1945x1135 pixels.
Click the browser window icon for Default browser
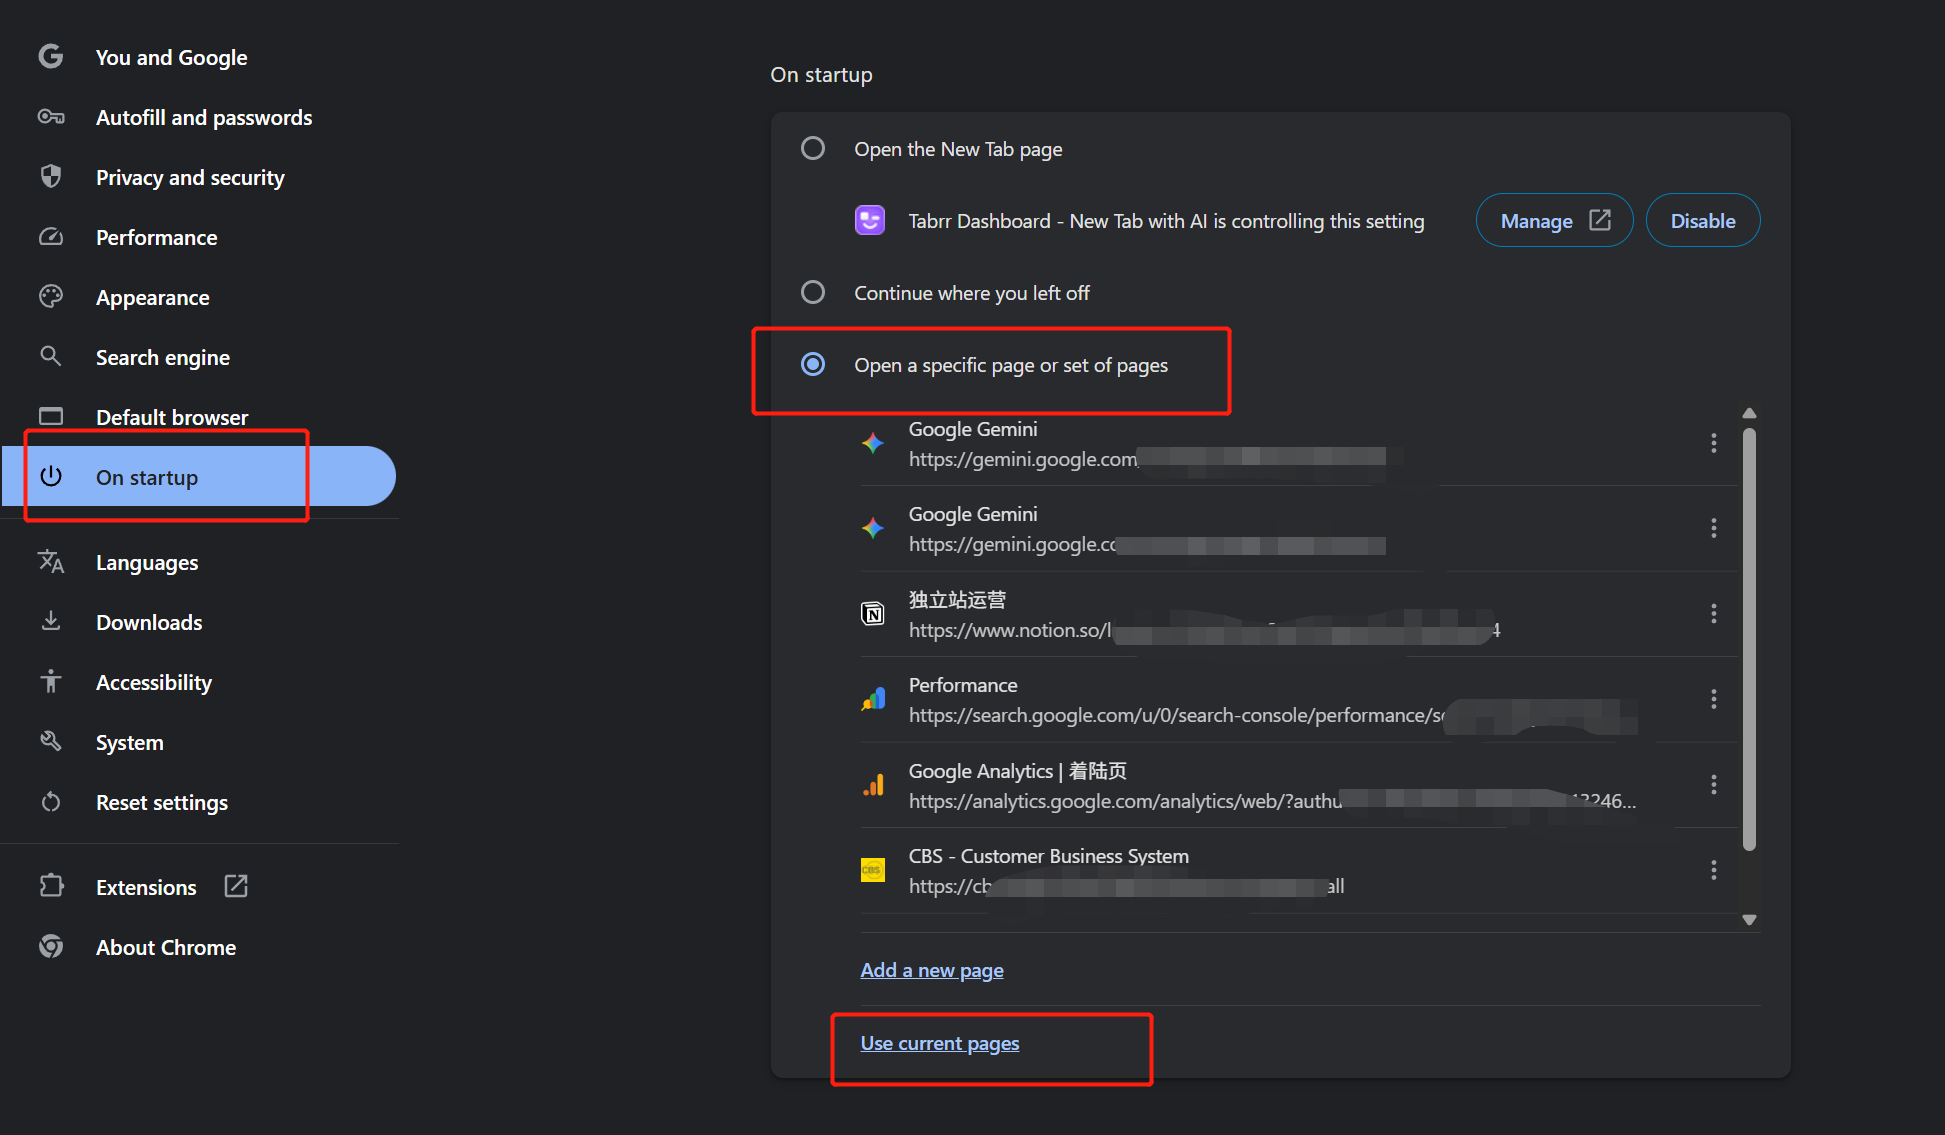(51, 416)
